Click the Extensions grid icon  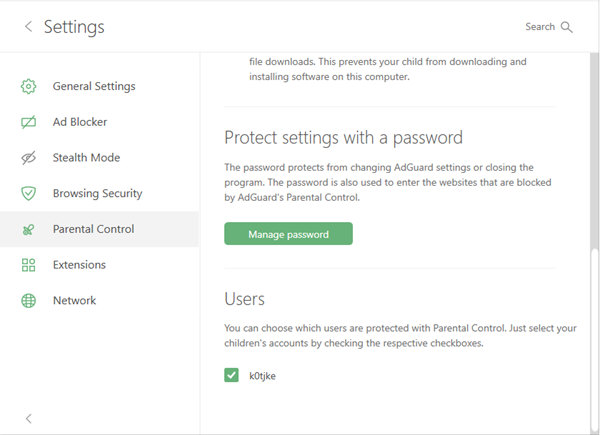coord(28,265)
